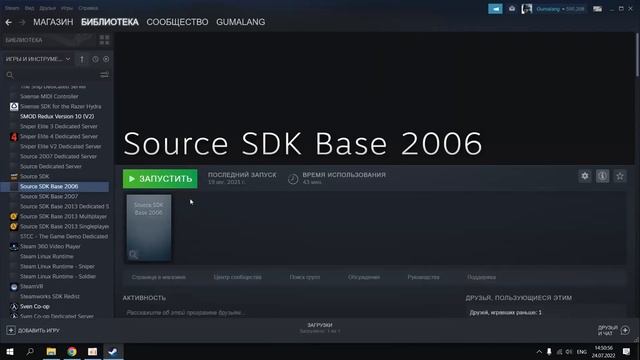Click the blue announcements button at top
This screenshot has height=360, width=640.
tap(495, 9)
